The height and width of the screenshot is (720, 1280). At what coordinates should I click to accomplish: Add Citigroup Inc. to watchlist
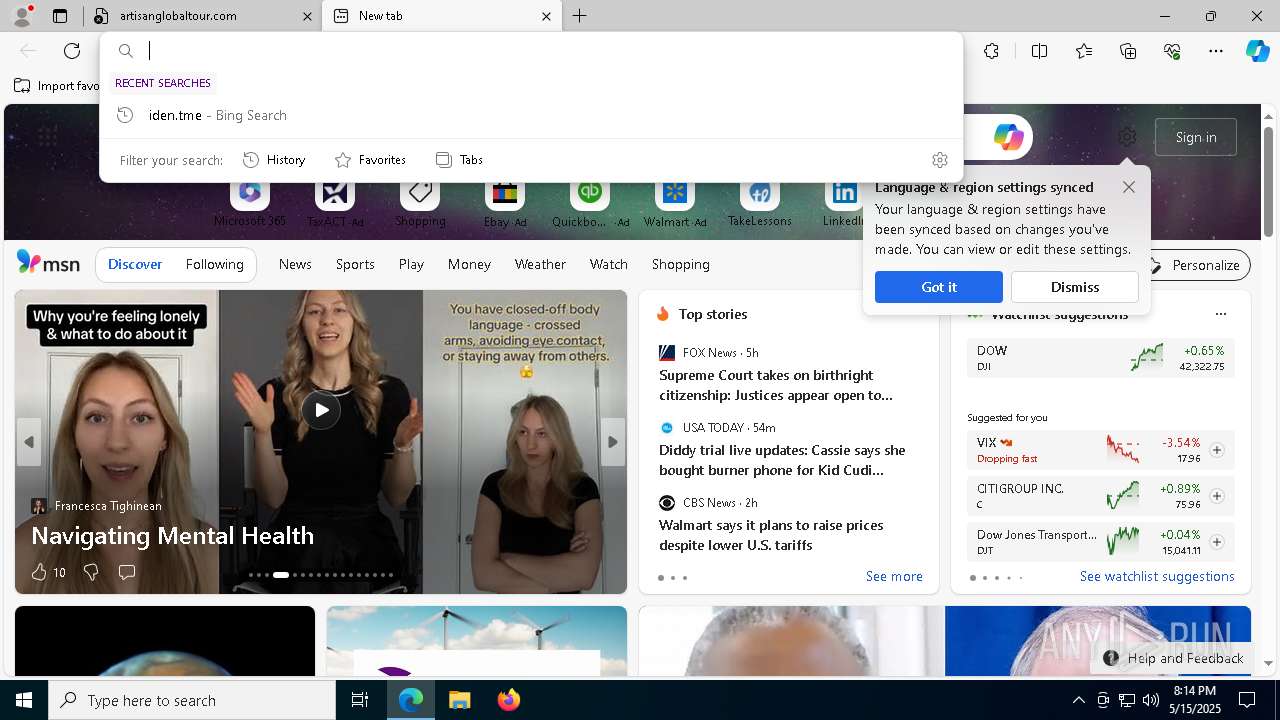(x=1217, y=496)
